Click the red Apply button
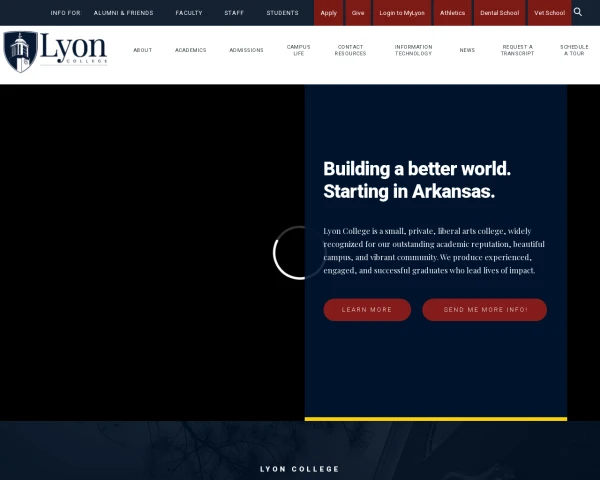This screenshot has width=600, height=480. pyautogui.click(x=328, y=13)
